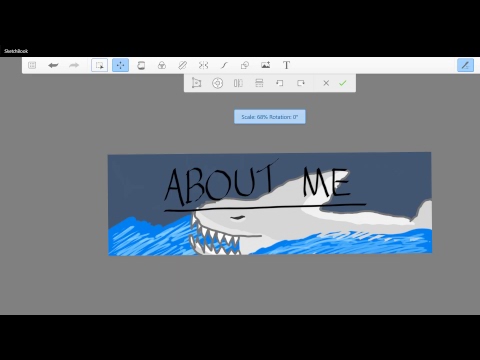
Task: Confirm the transform with the green checkmark
Action: click(x=343, y=83)
